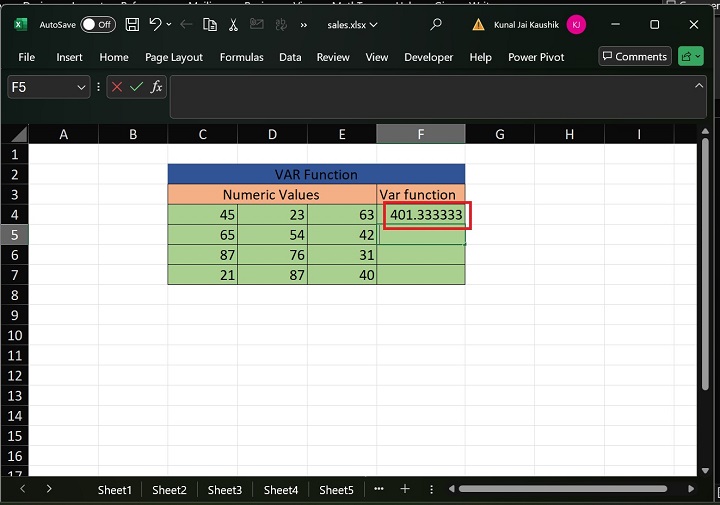
Task: Click the vertical scrollbar thumb
Action: point(705,264)
